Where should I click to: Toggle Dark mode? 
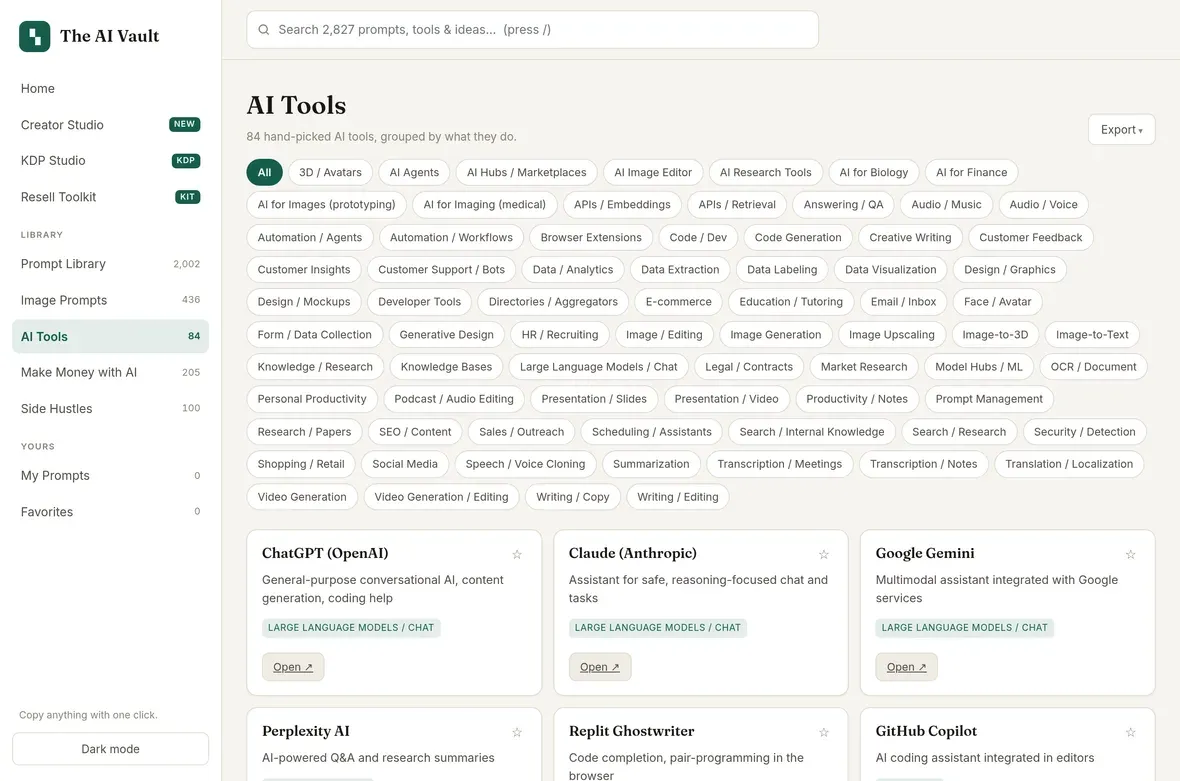pos(111,749)
